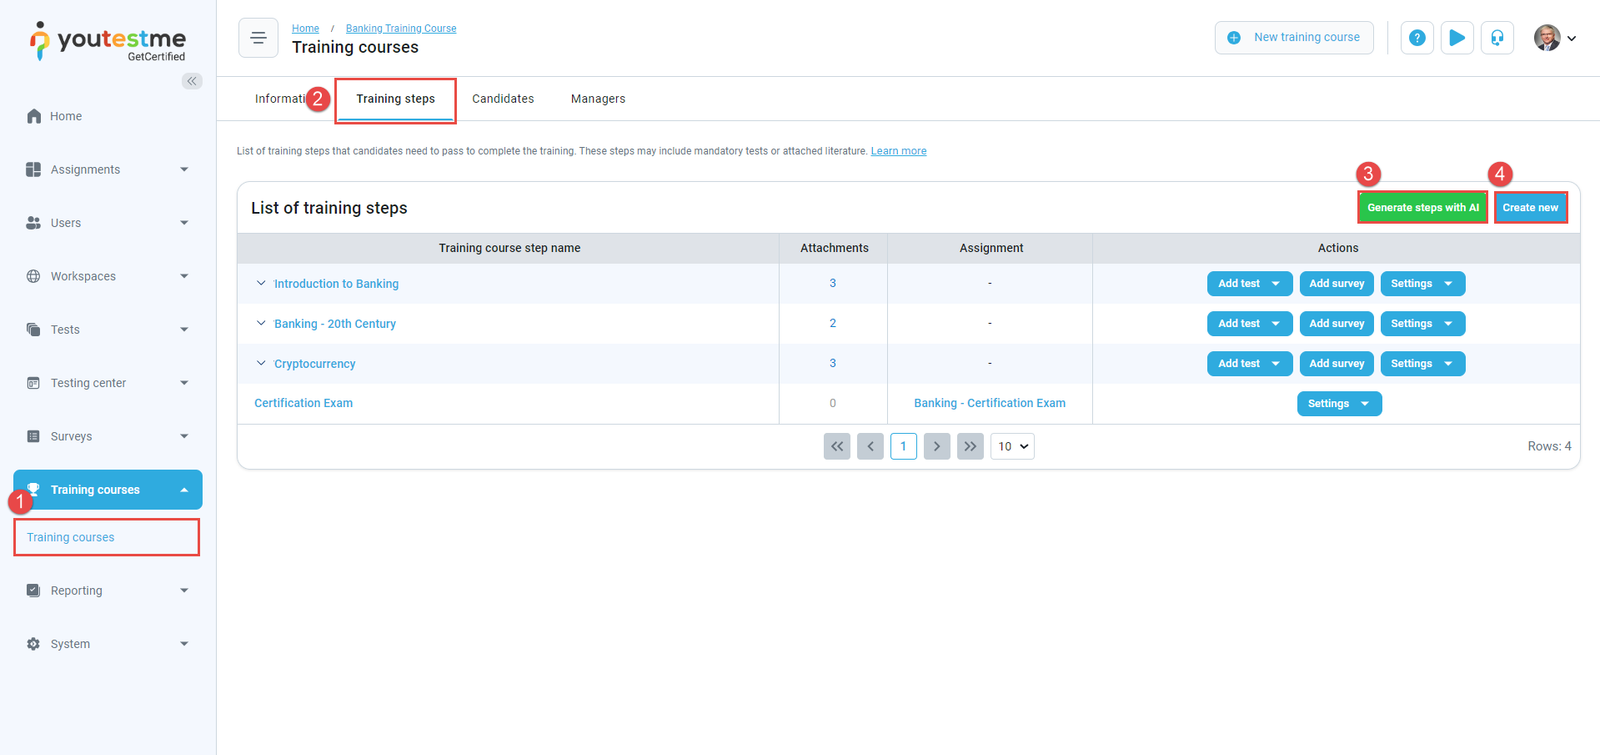Open the Banking - Certification Exam assignment link
This screenshot has height=755, width=1600.
[990, 403]
